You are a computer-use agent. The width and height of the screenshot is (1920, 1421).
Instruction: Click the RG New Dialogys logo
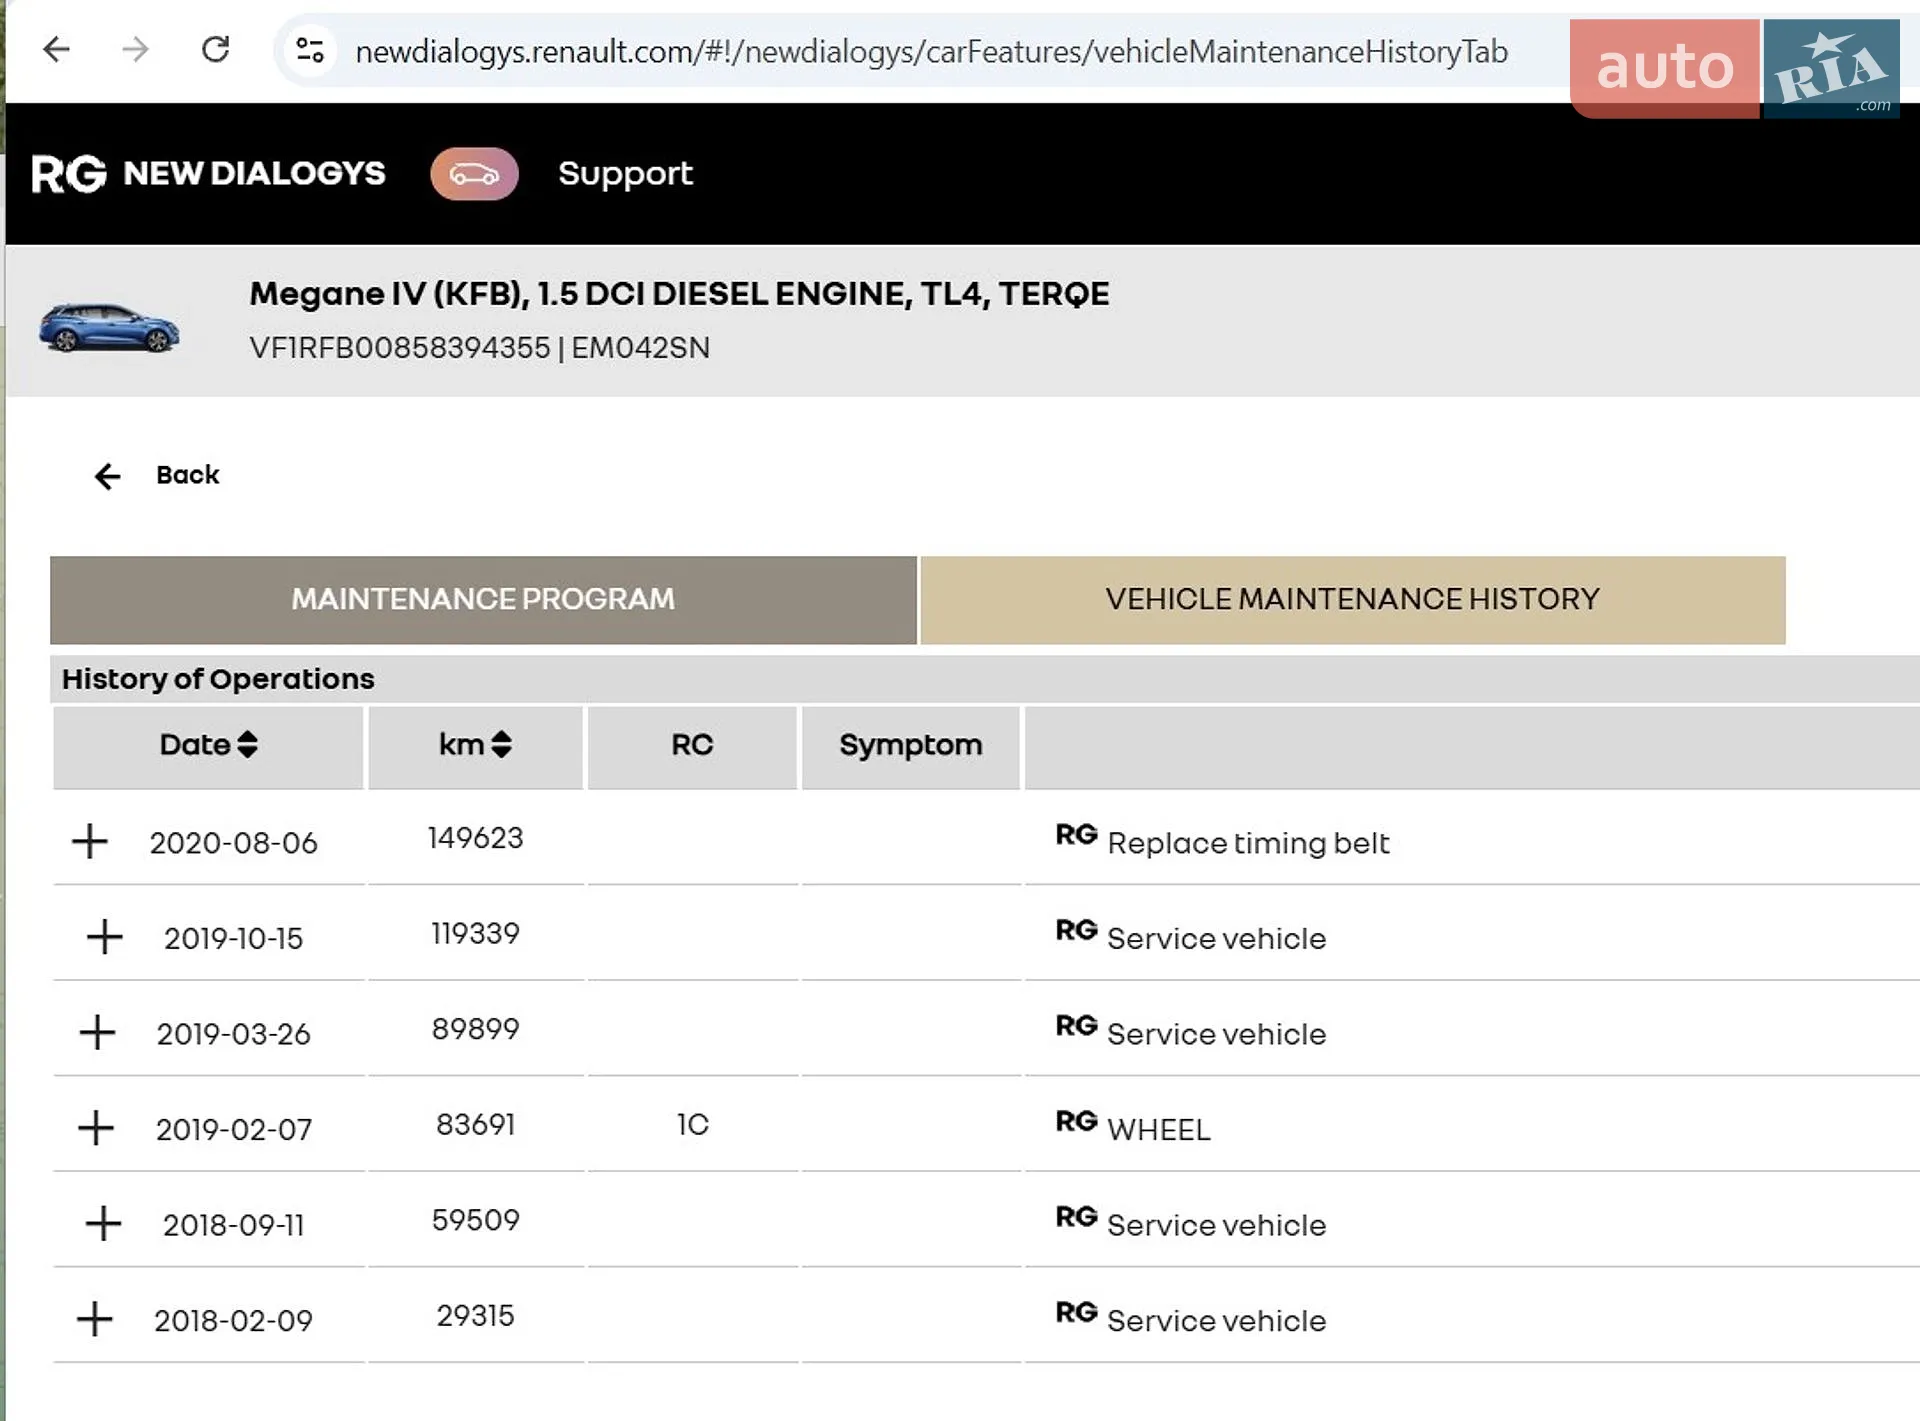pyautogui.click(x=208, y=173)
